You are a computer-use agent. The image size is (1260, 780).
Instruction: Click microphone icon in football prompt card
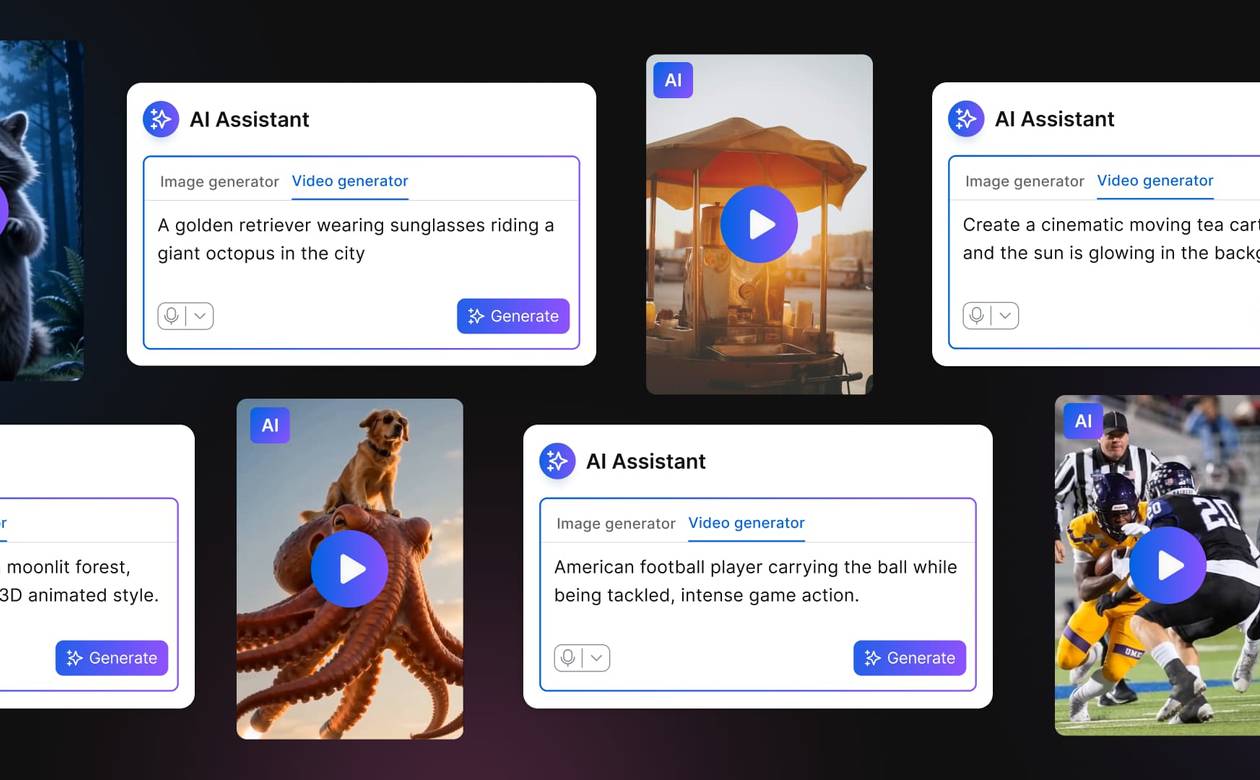click(568, 658)
